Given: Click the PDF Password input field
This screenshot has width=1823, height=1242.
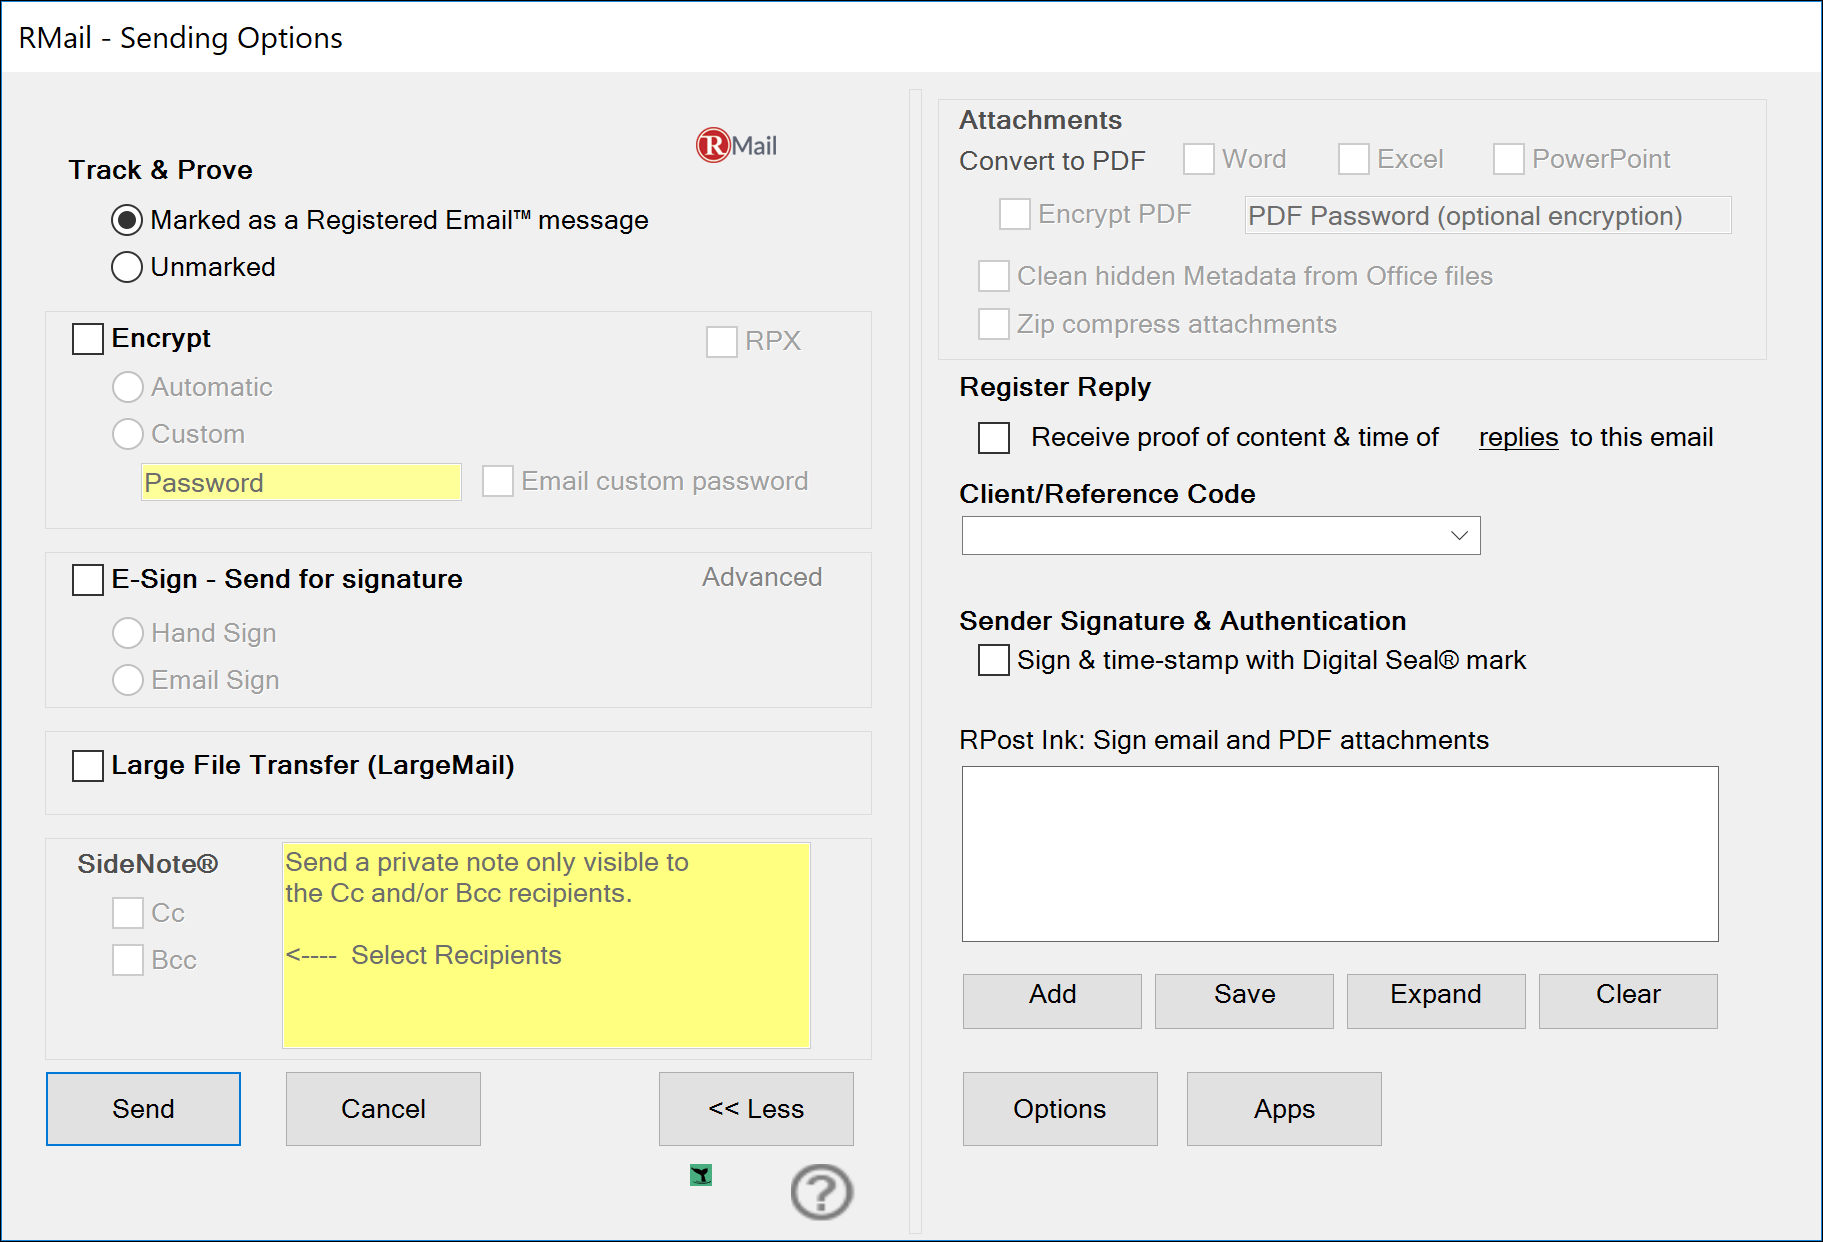Looking at the screenshot, I should pyautogui.click(x=1488, y=215).
